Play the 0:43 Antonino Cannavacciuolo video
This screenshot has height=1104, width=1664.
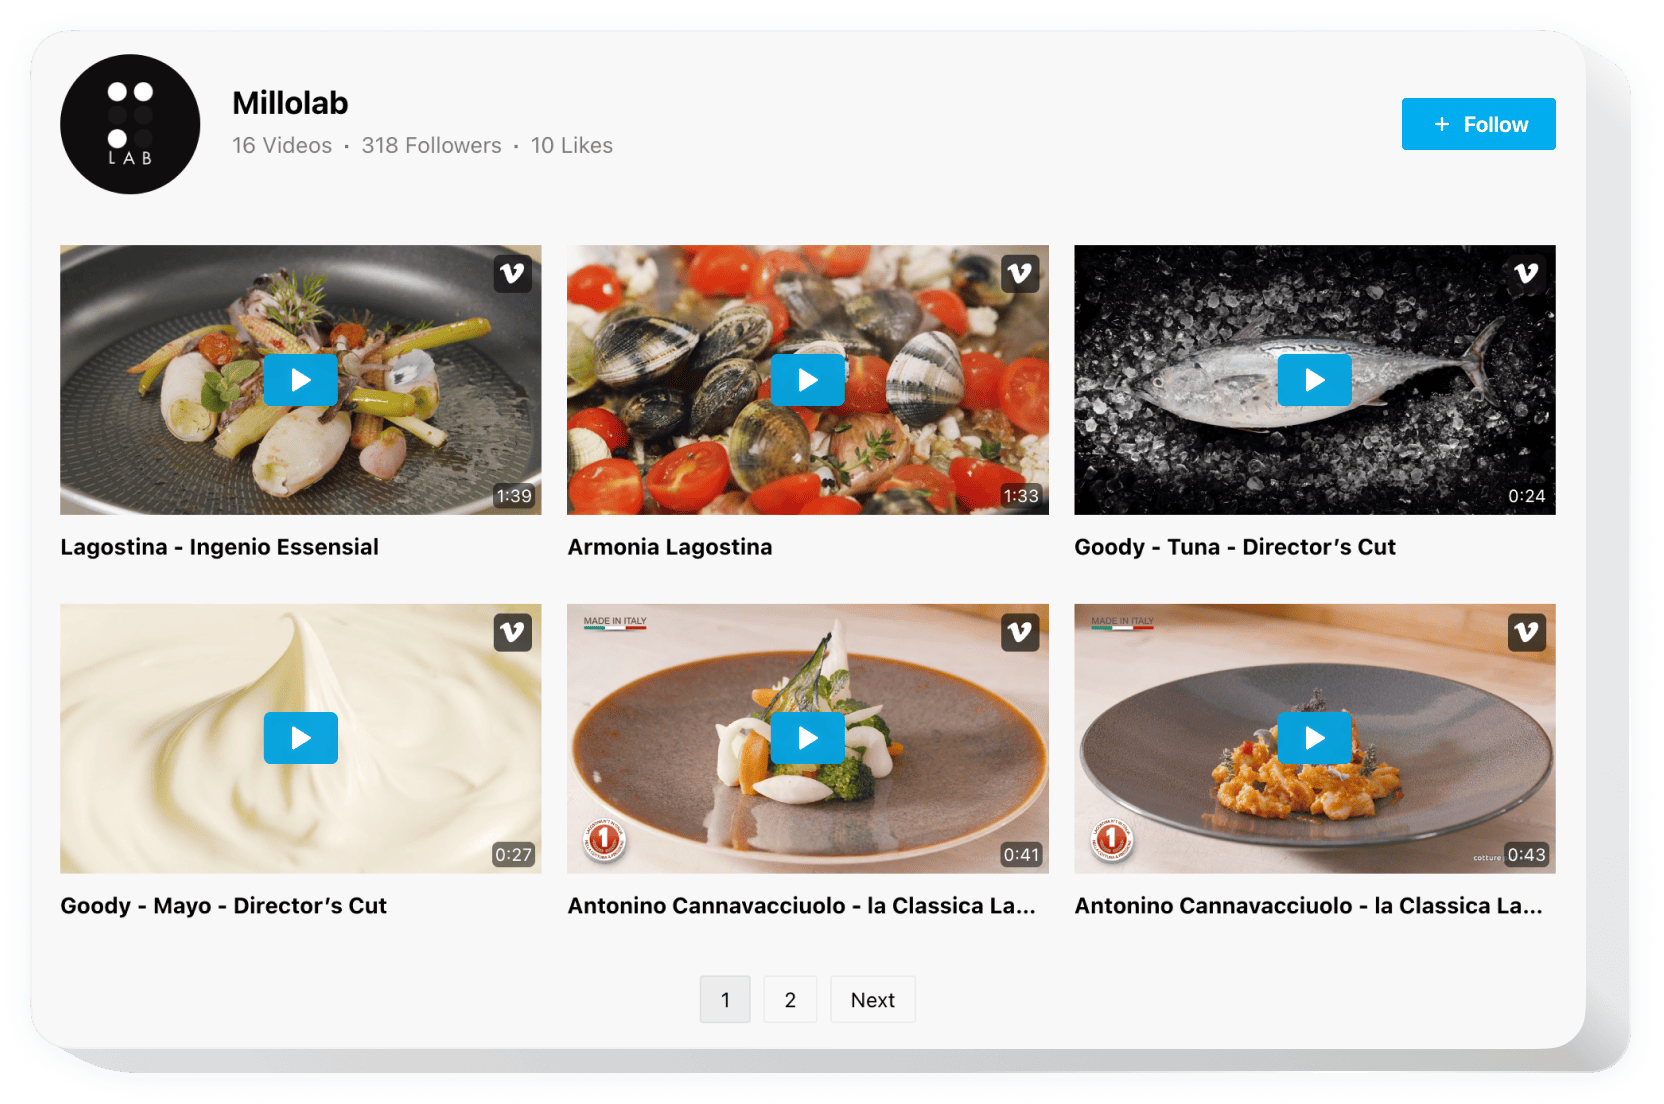(1314, 738)
